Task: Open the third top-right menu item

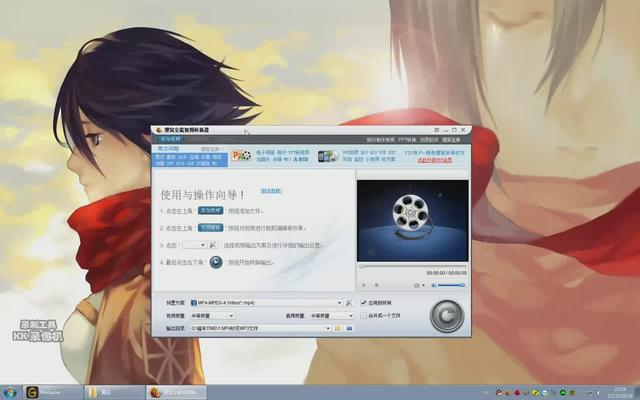Action: 429,140
